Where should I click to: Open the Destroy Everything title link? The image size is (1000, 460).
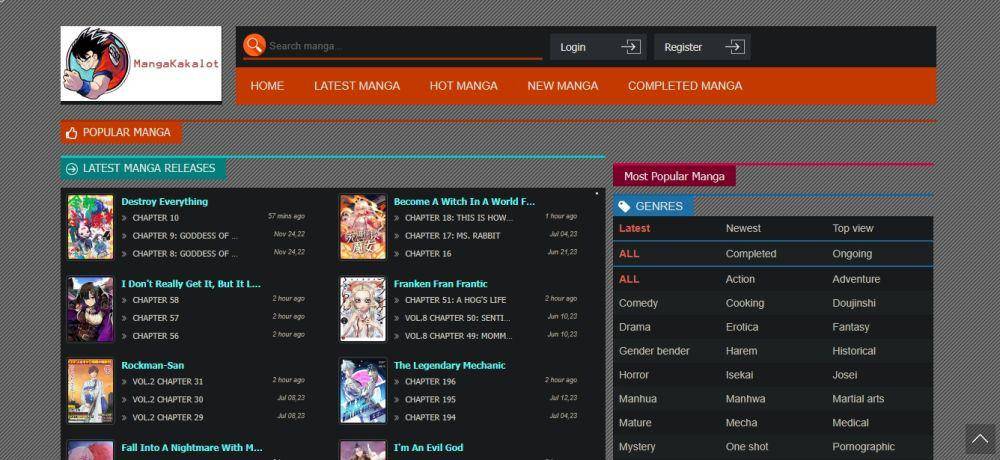[165, 202]
